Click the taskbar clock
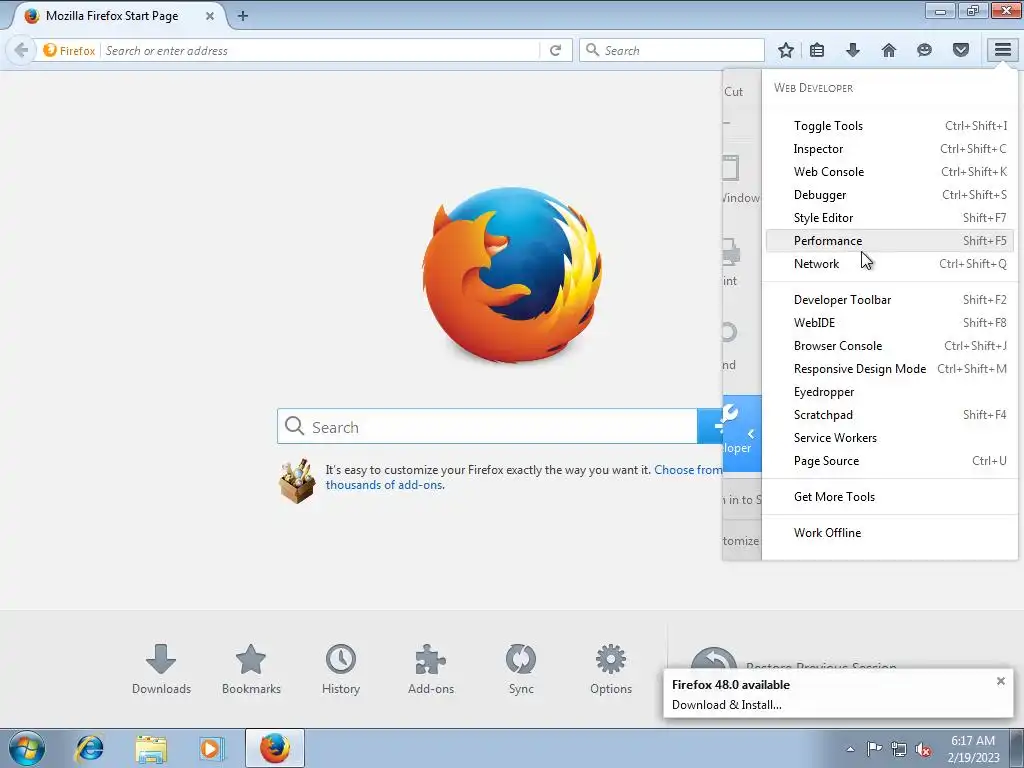This screenshot has height=768, width=1024. (x=973, y=748)
